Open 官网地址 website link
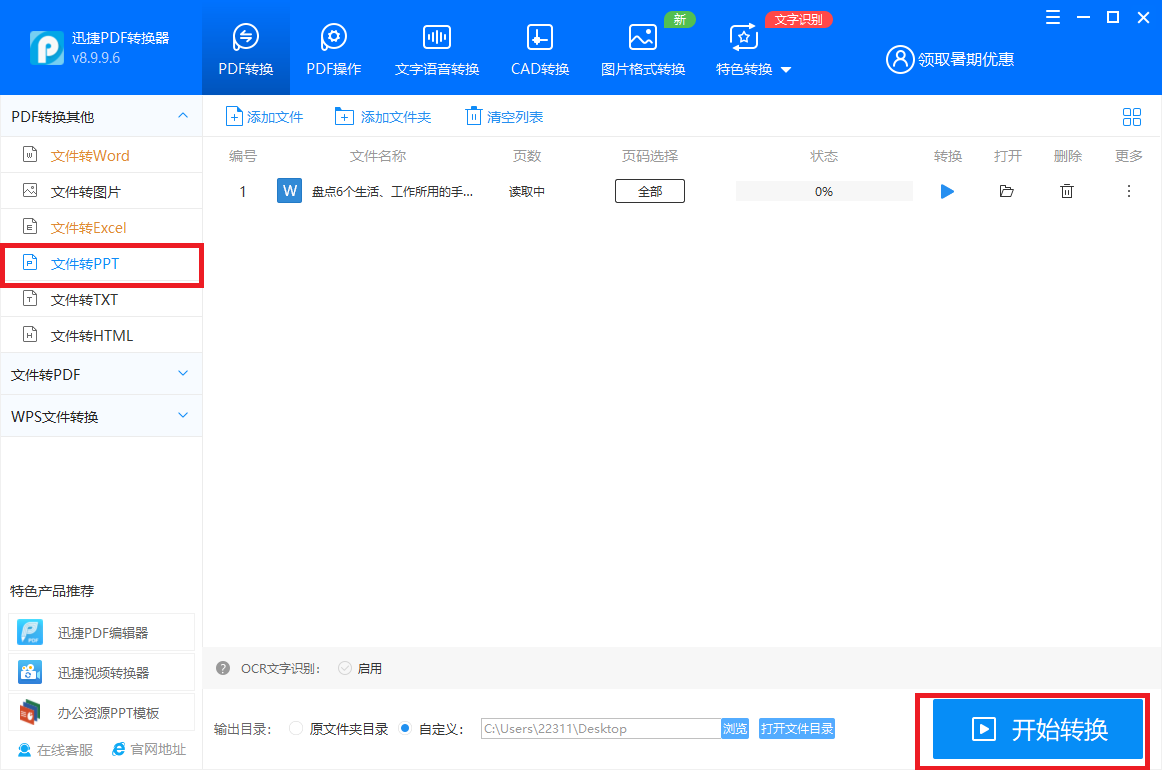Viewport: 1162px width, 770px height. pyautogui.click(x=149, y=750)
